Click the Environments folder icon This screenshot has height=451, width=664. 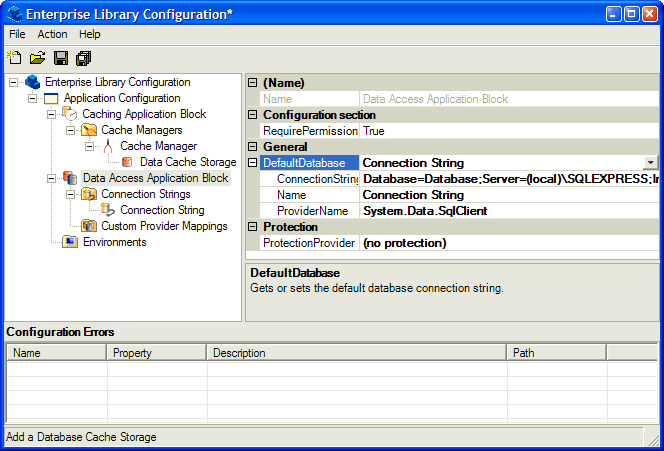[x=70, y=242]
